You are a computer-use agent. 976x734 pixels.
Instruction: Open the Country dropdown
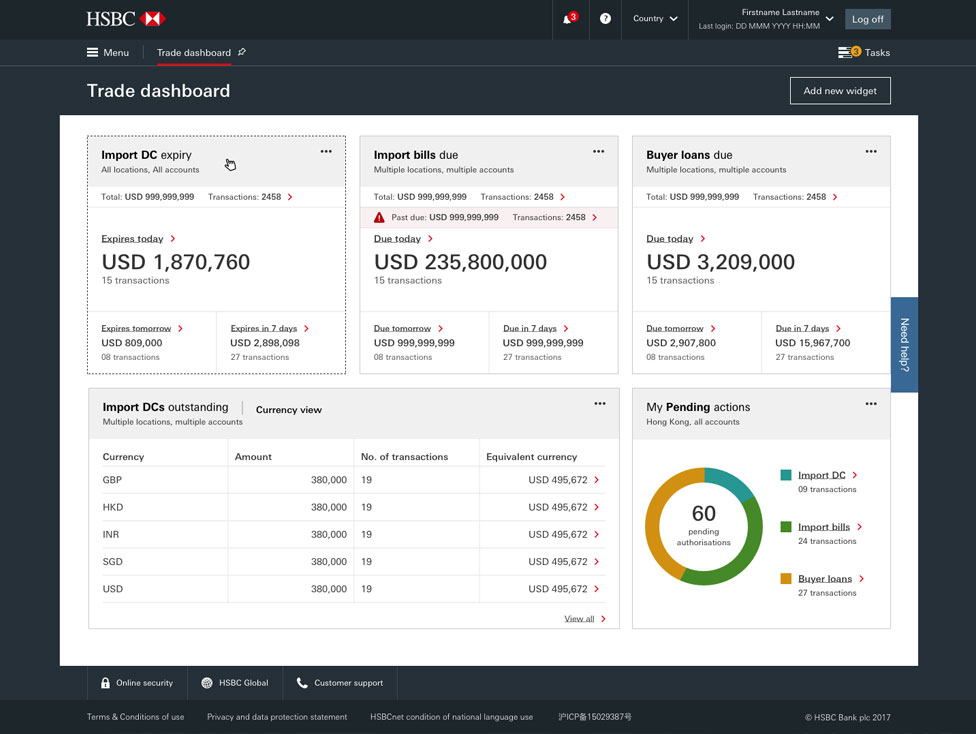pos(656,19)
